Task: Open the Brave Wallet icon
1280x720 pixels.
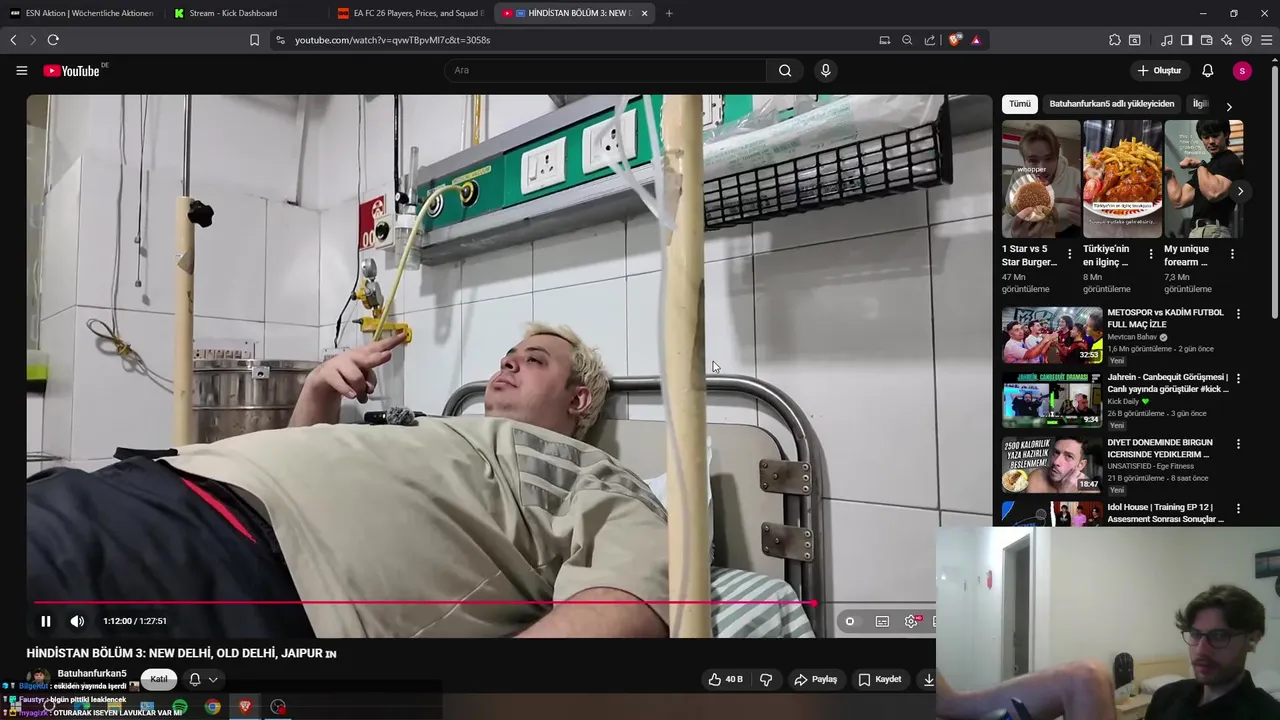Action: pos(1206,40)
